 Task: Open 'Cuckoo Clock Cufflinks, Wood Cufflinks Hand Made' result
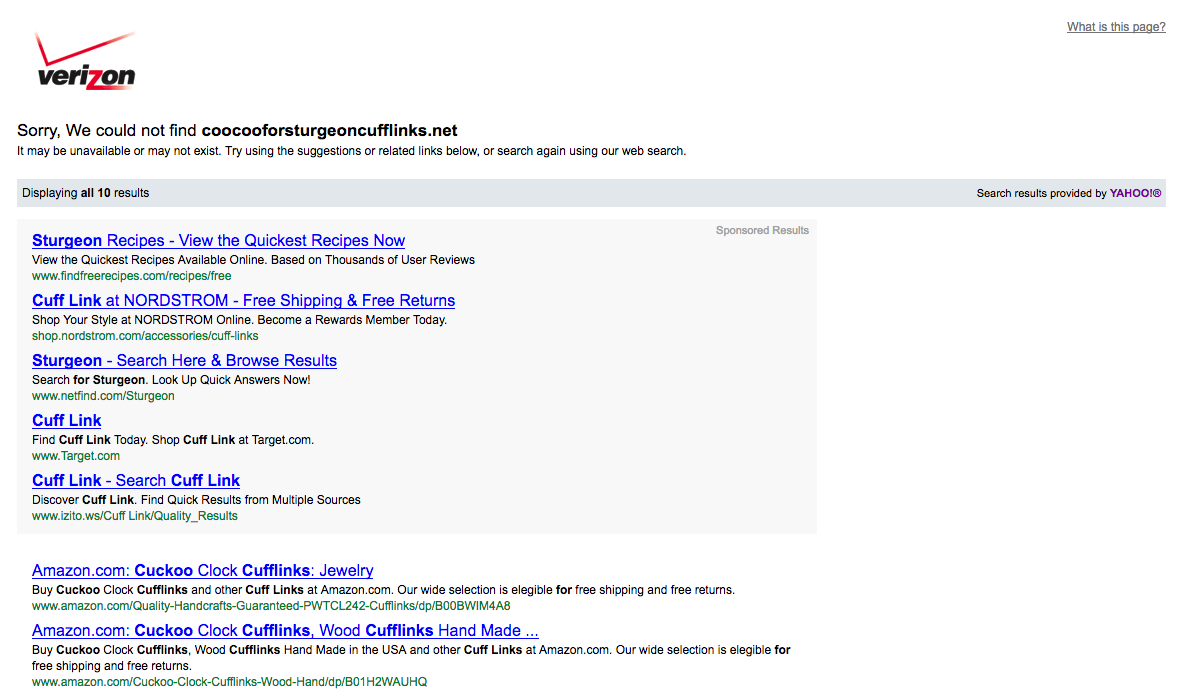tap(285, 631)
